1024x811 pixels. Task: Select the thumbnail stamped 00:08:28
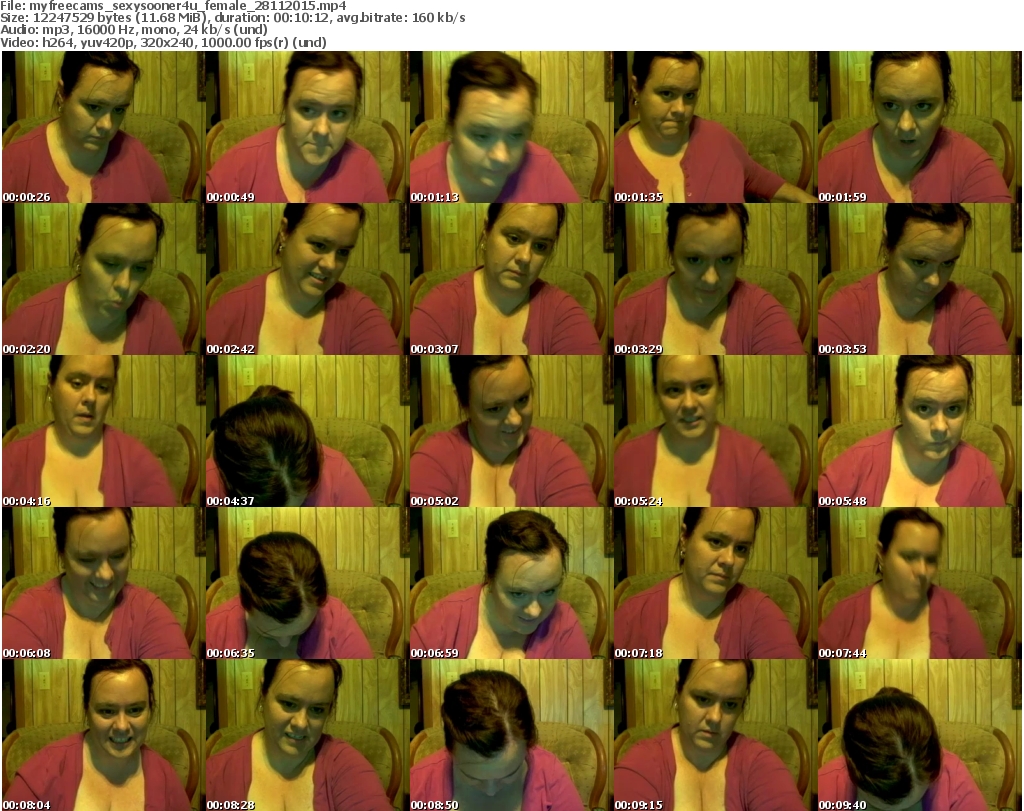307,735
